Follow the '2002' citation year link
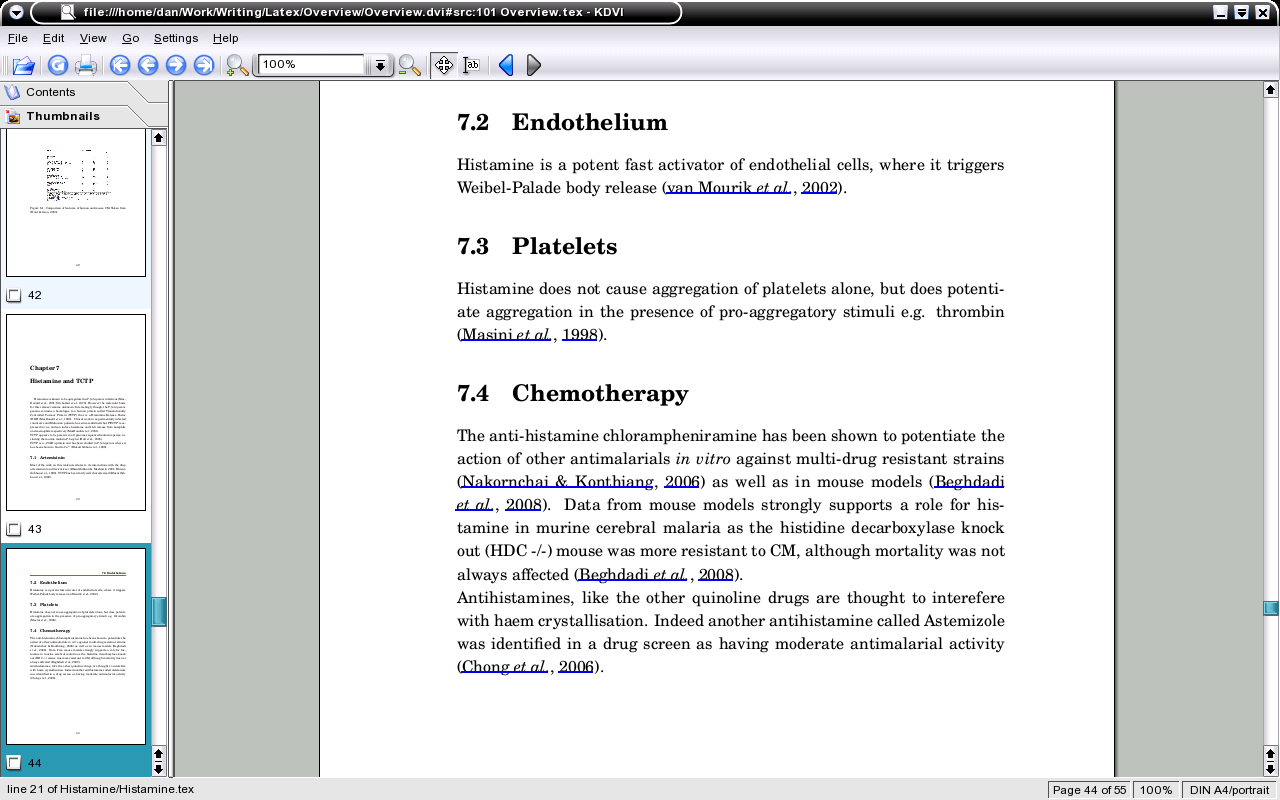The image size is (1280, 800). tap(819, 187)
